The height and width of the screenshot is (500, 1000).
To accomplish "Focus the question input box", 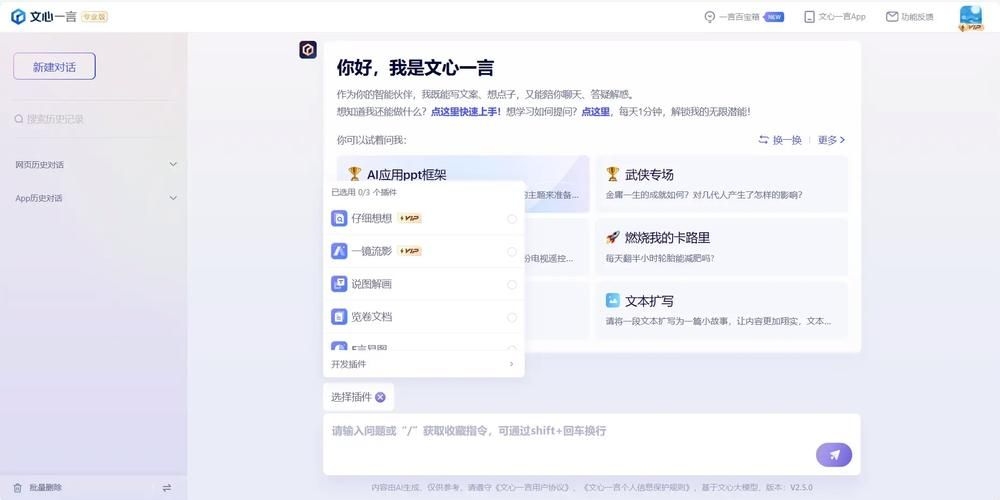I will coord(591,444).
